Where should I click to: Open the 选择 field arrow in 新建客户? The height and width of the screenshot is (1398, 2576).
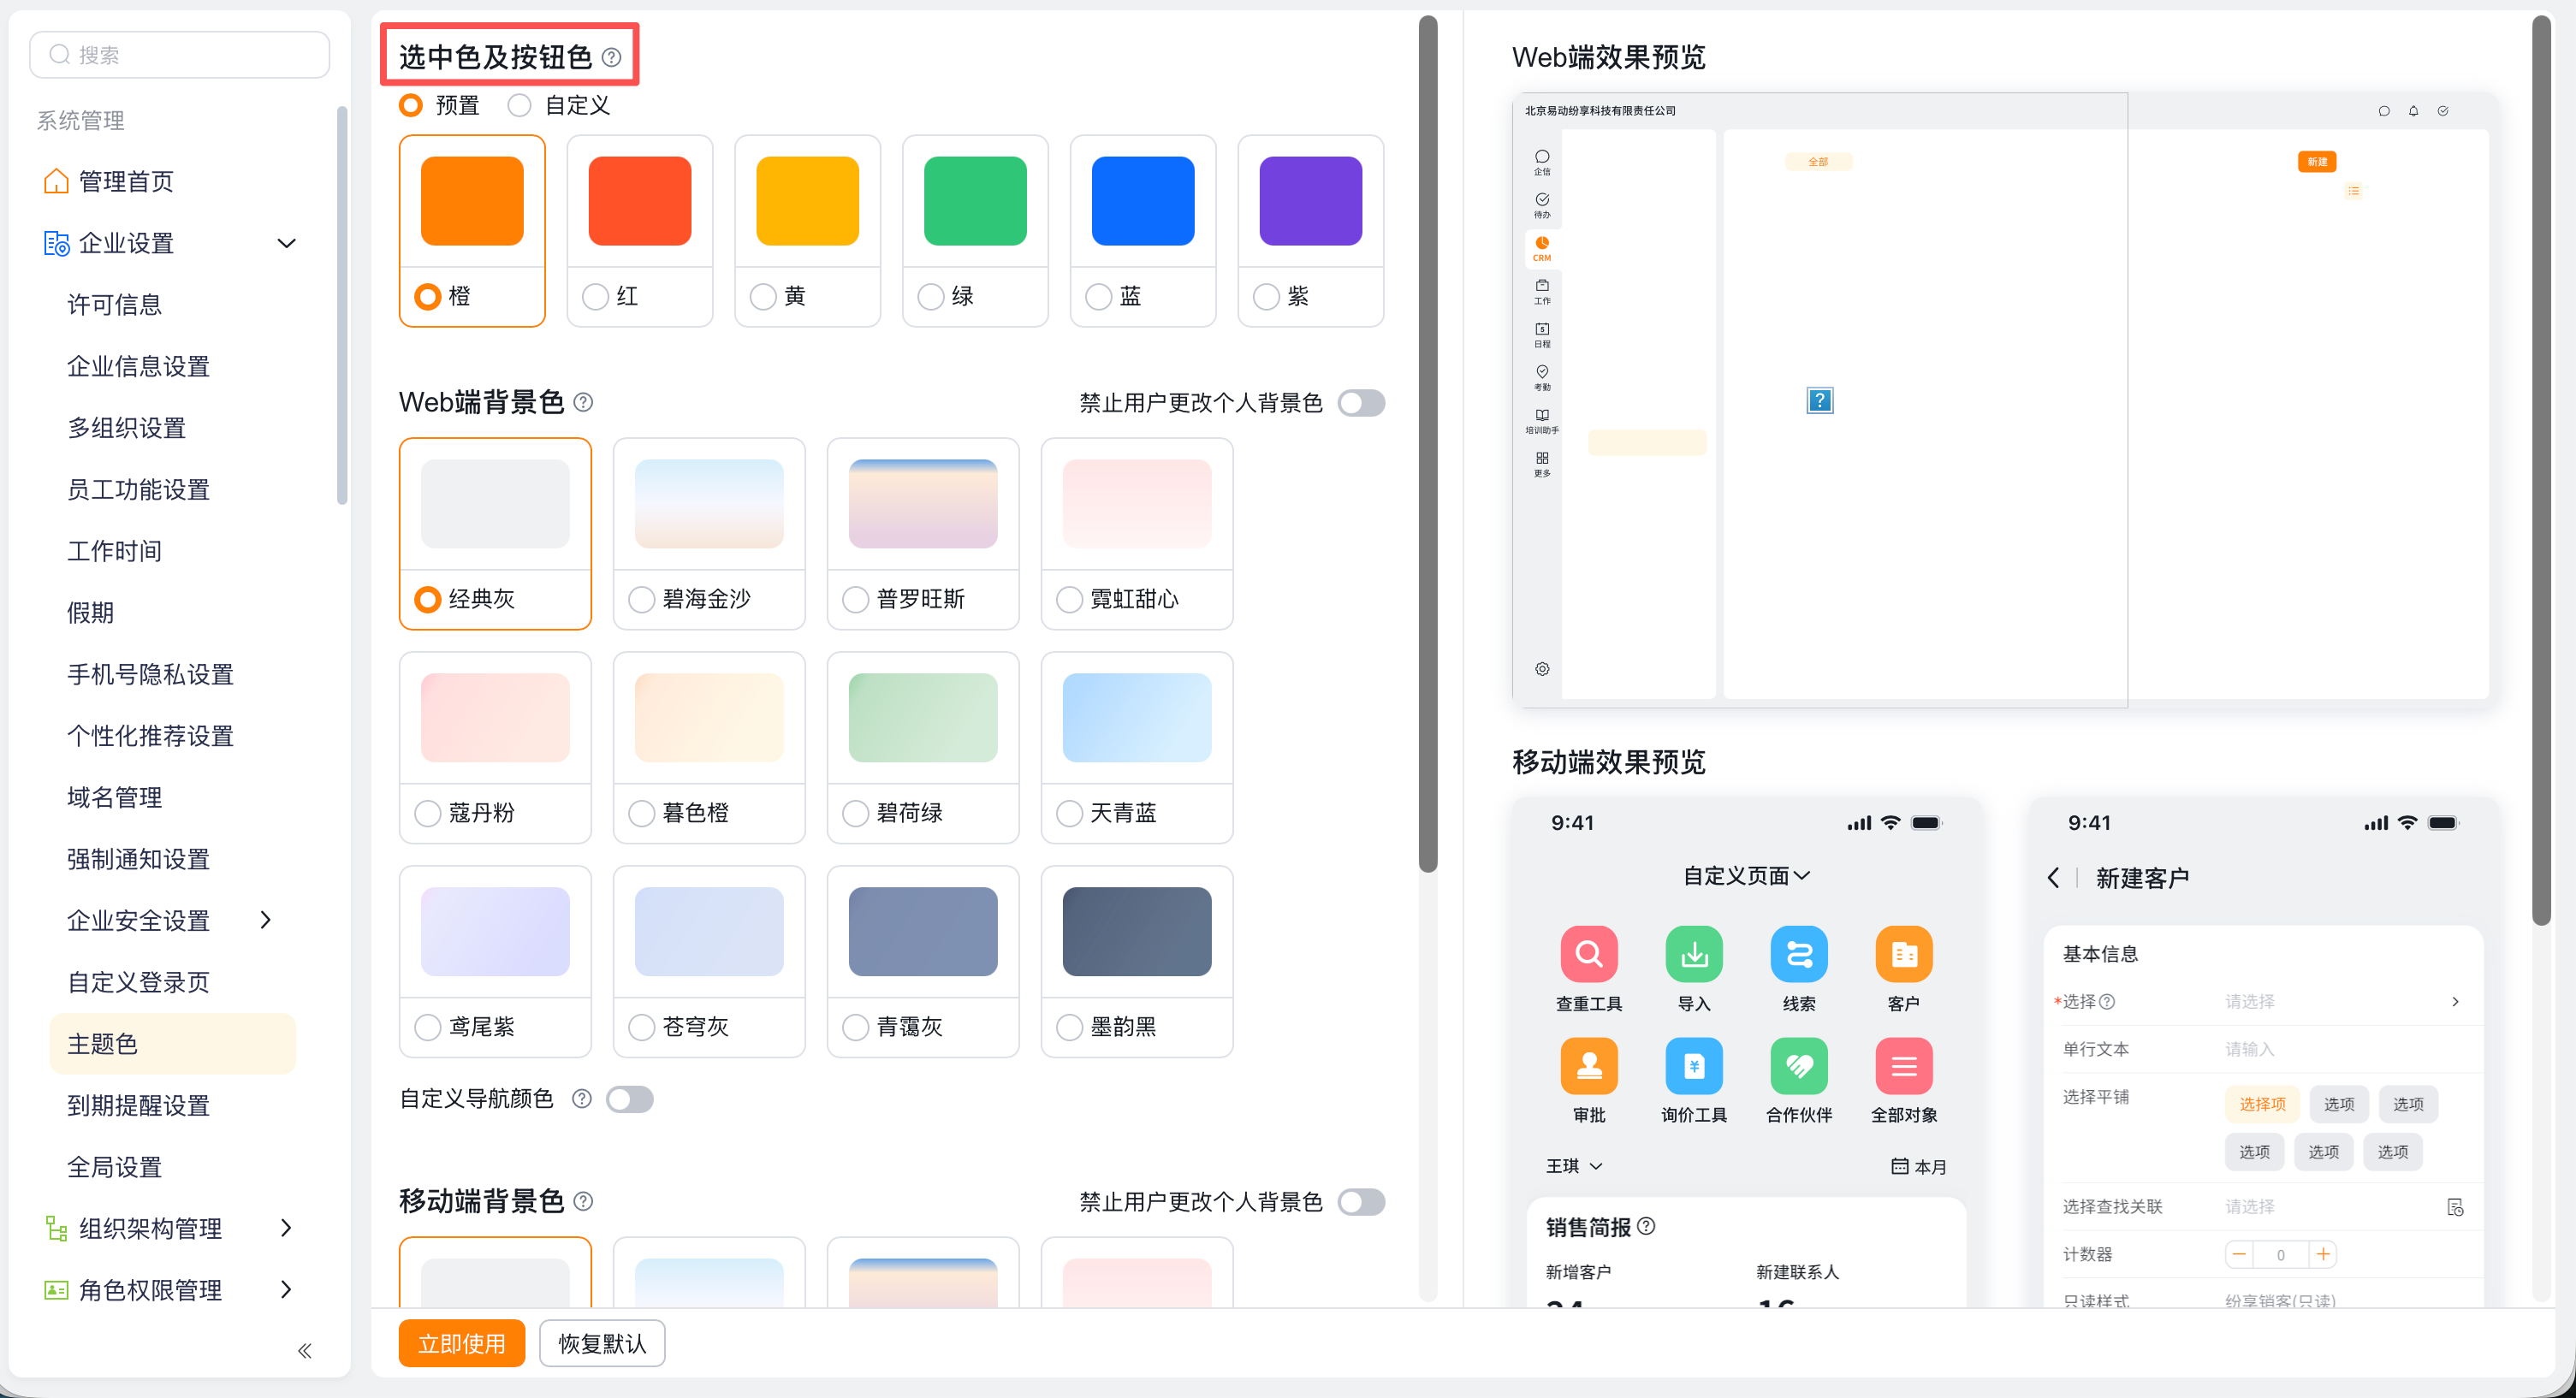point(2455,1001)
